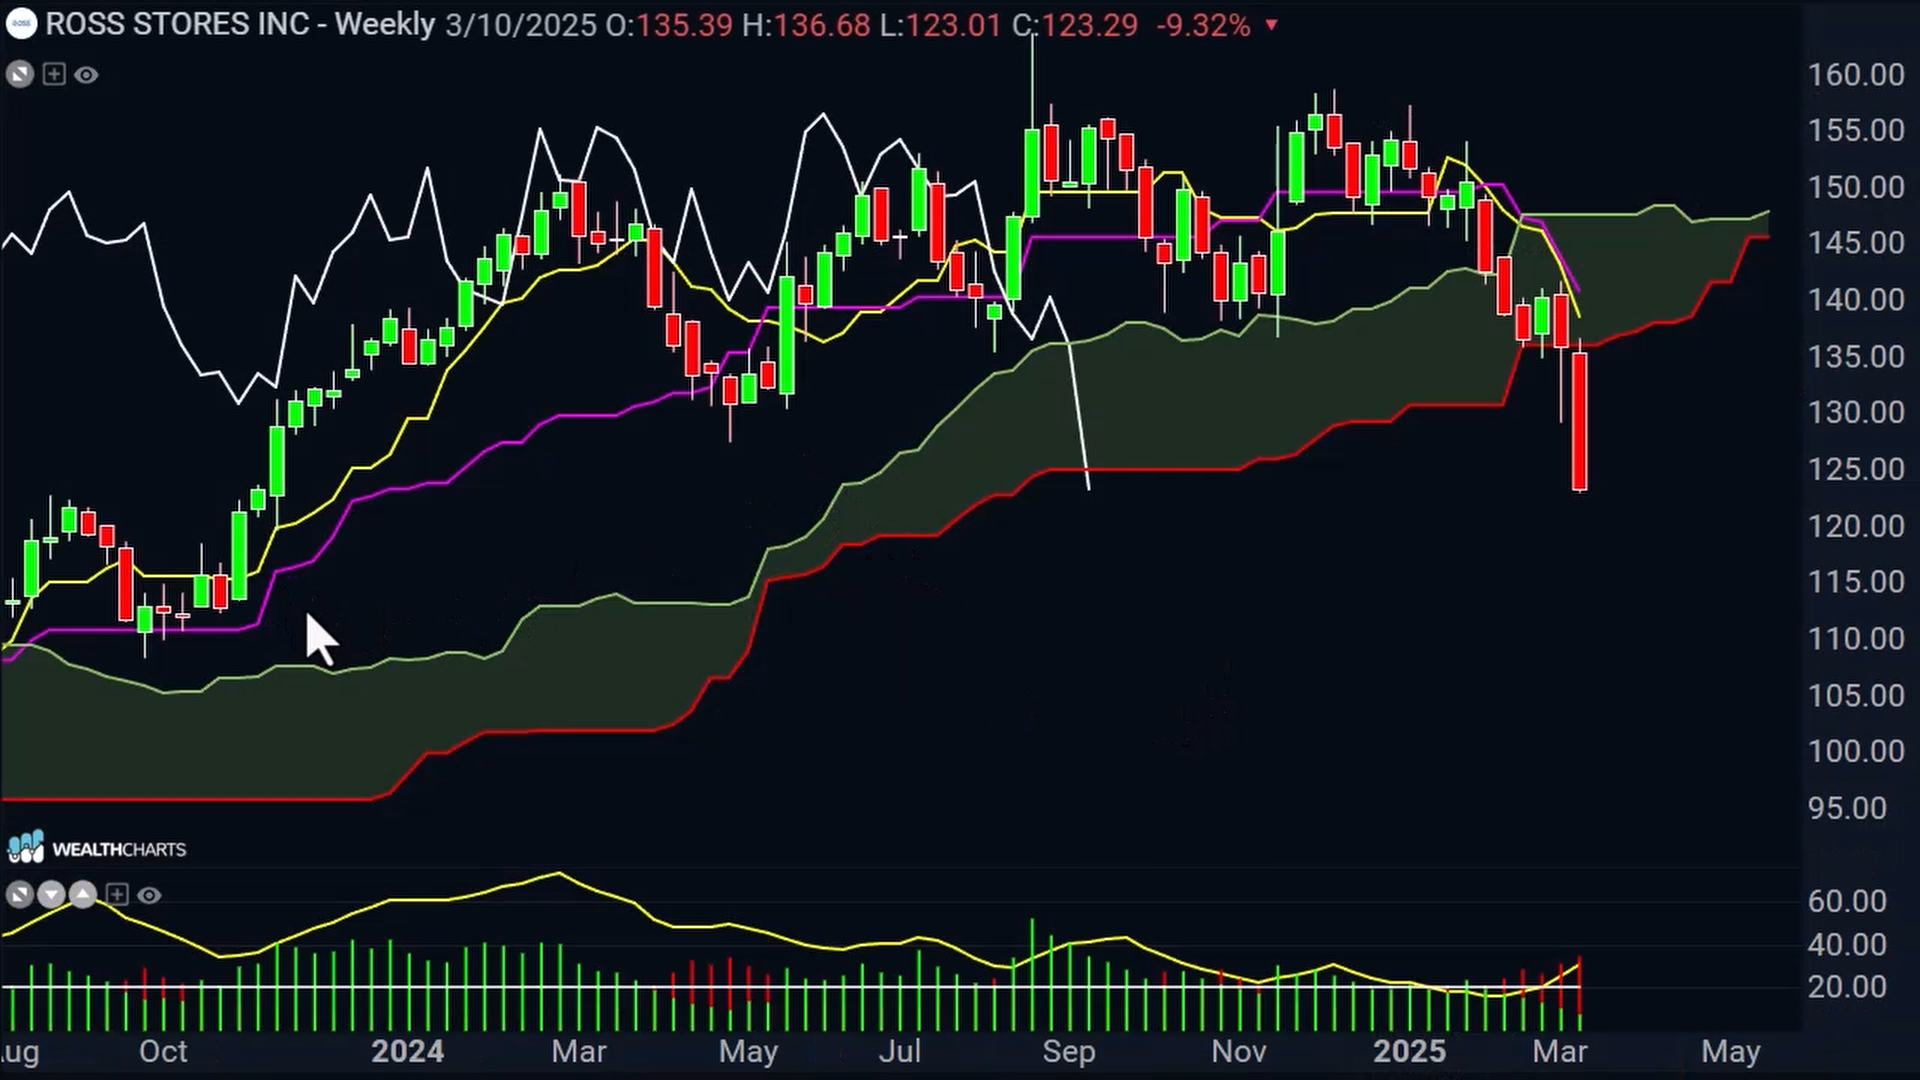
Task: Add an indicator to the price pane
Action: [54, 75]
